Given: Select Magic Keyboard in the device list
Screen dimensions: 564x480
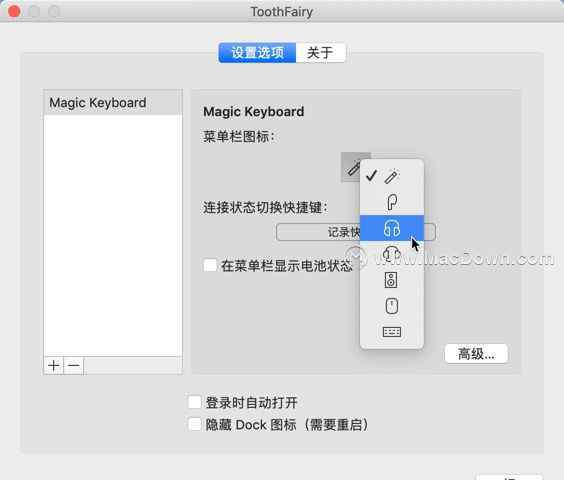Looking at the screenshot, I should 113,103.
